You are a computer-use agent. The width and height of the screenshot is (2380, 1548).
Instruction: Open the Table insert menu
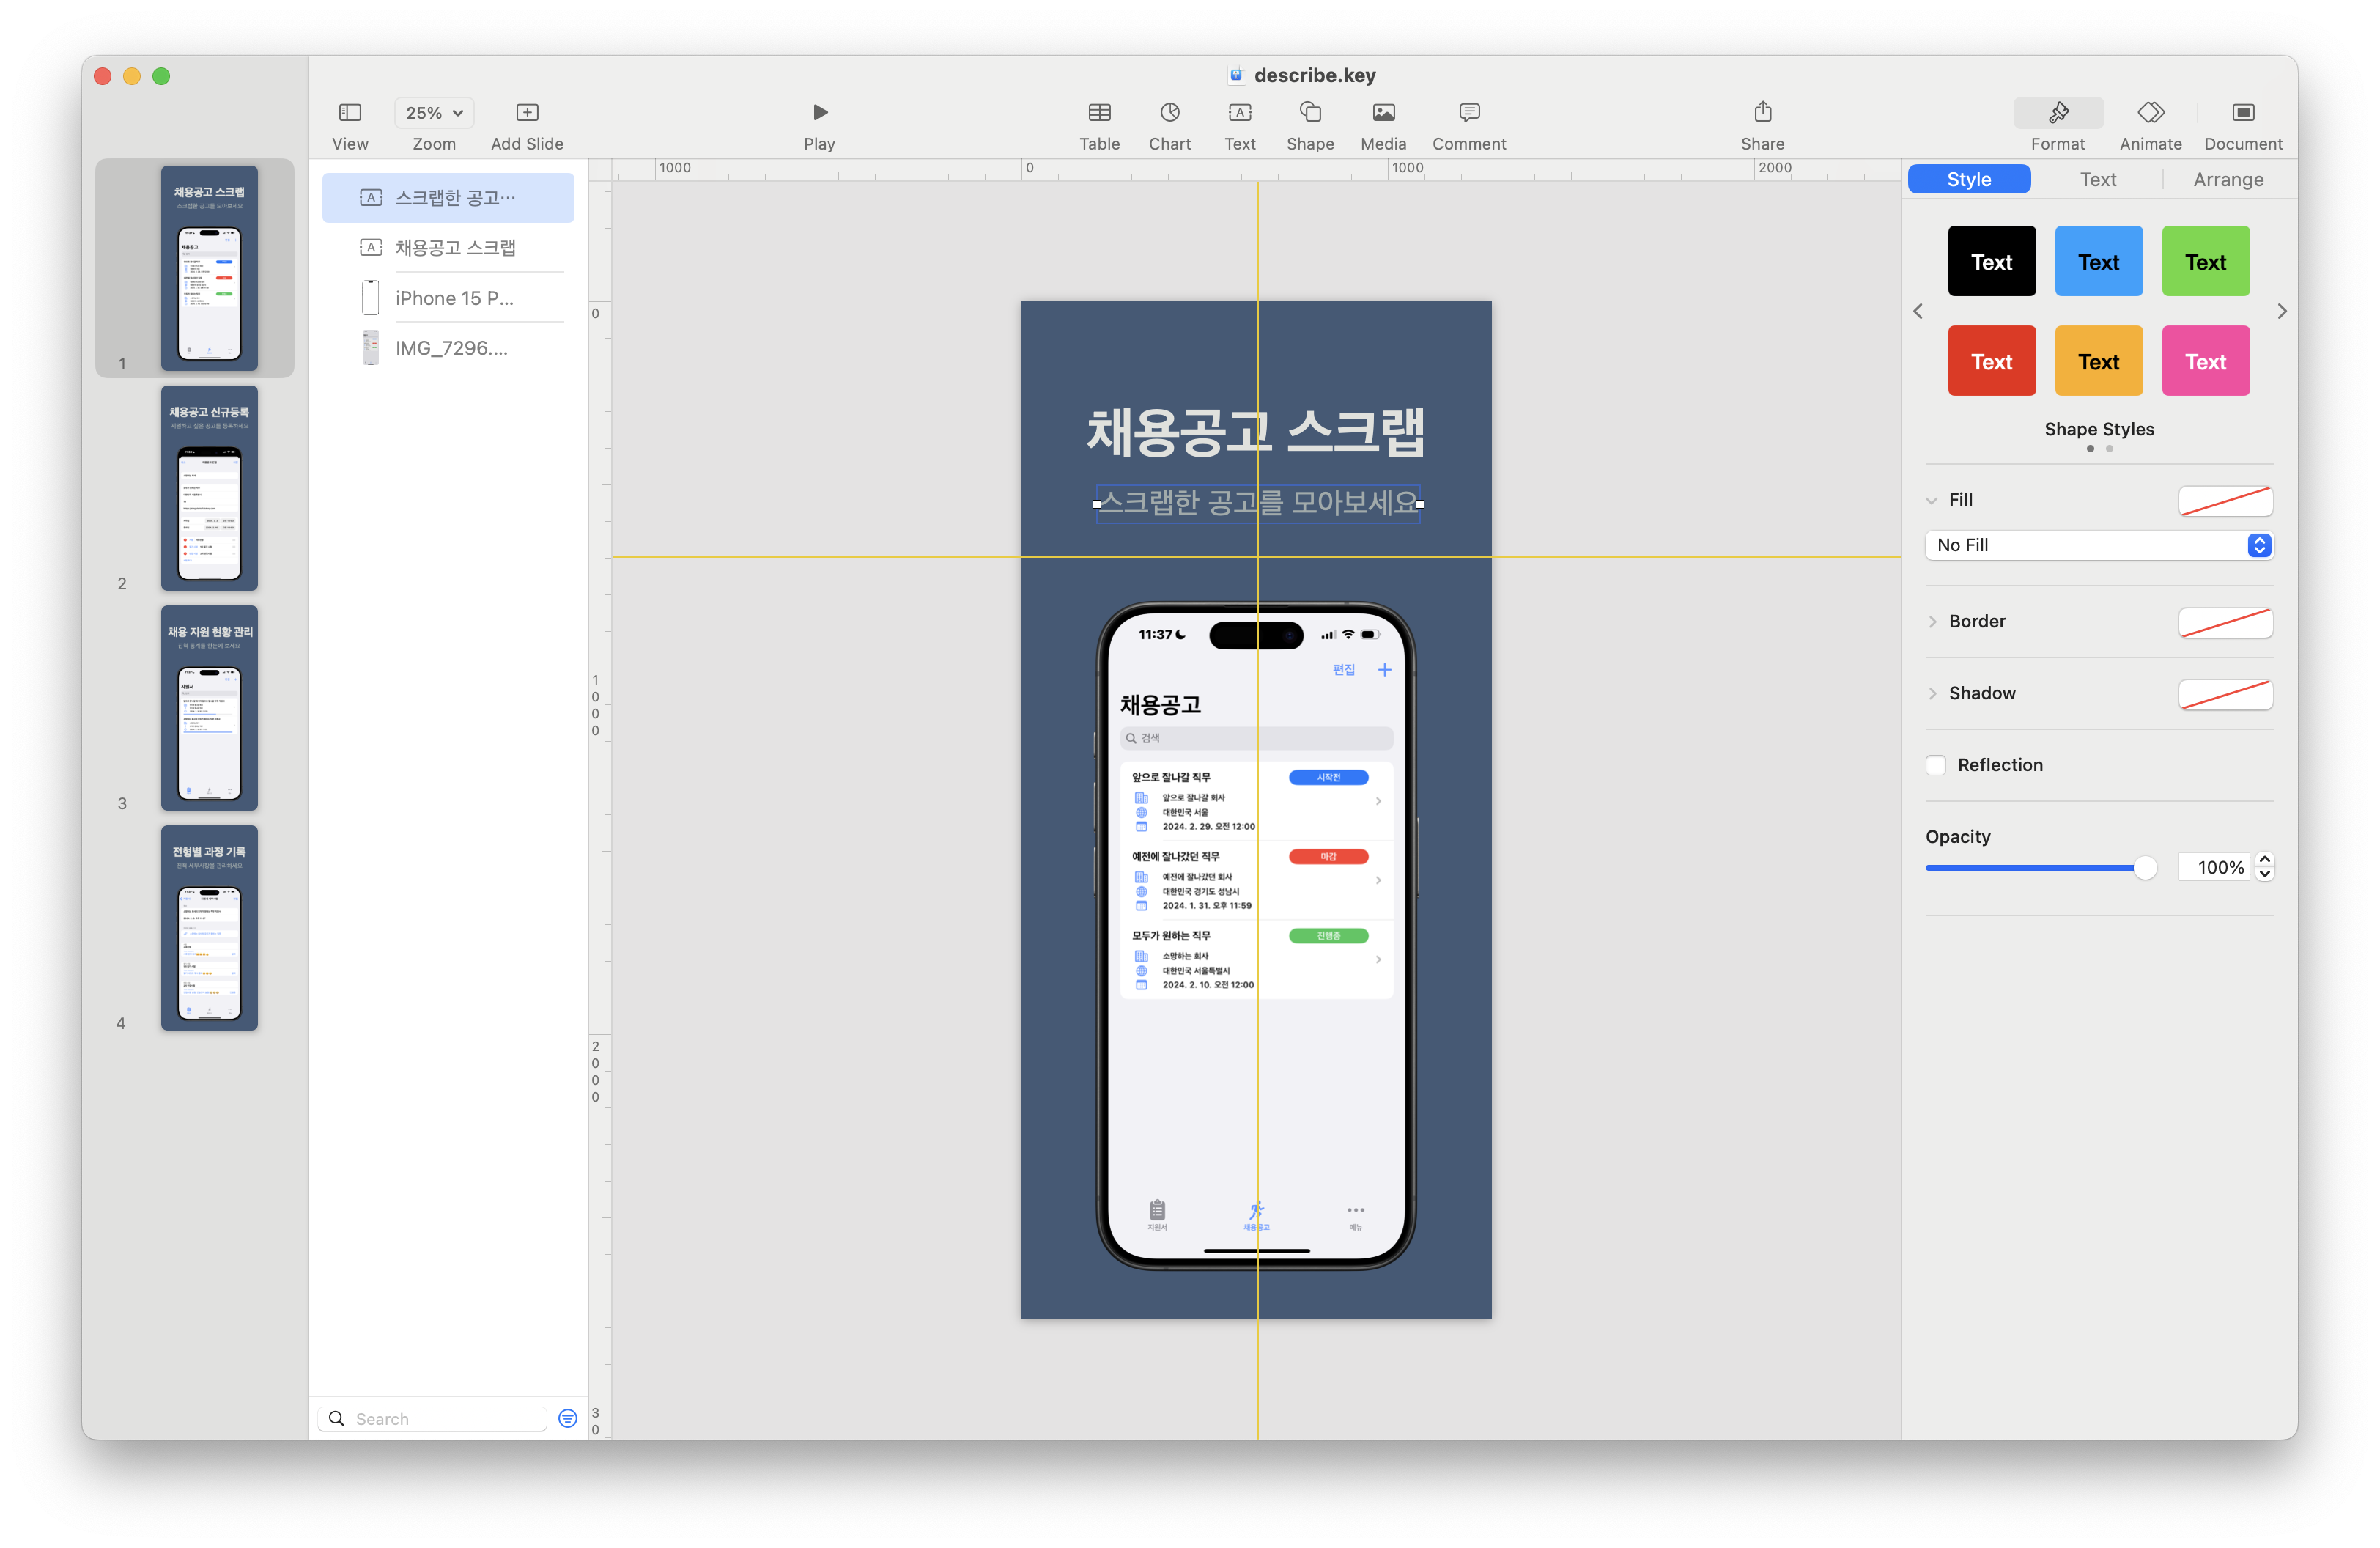point(1099,112)
